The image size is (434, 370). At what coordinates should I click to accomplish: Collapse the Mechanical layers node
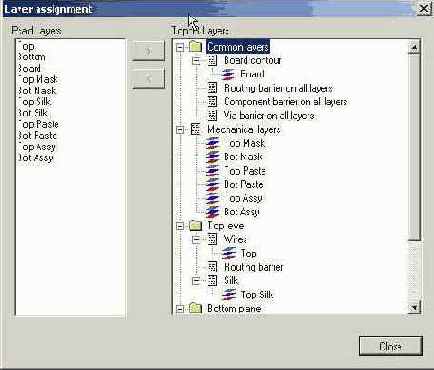pos(180,130)
